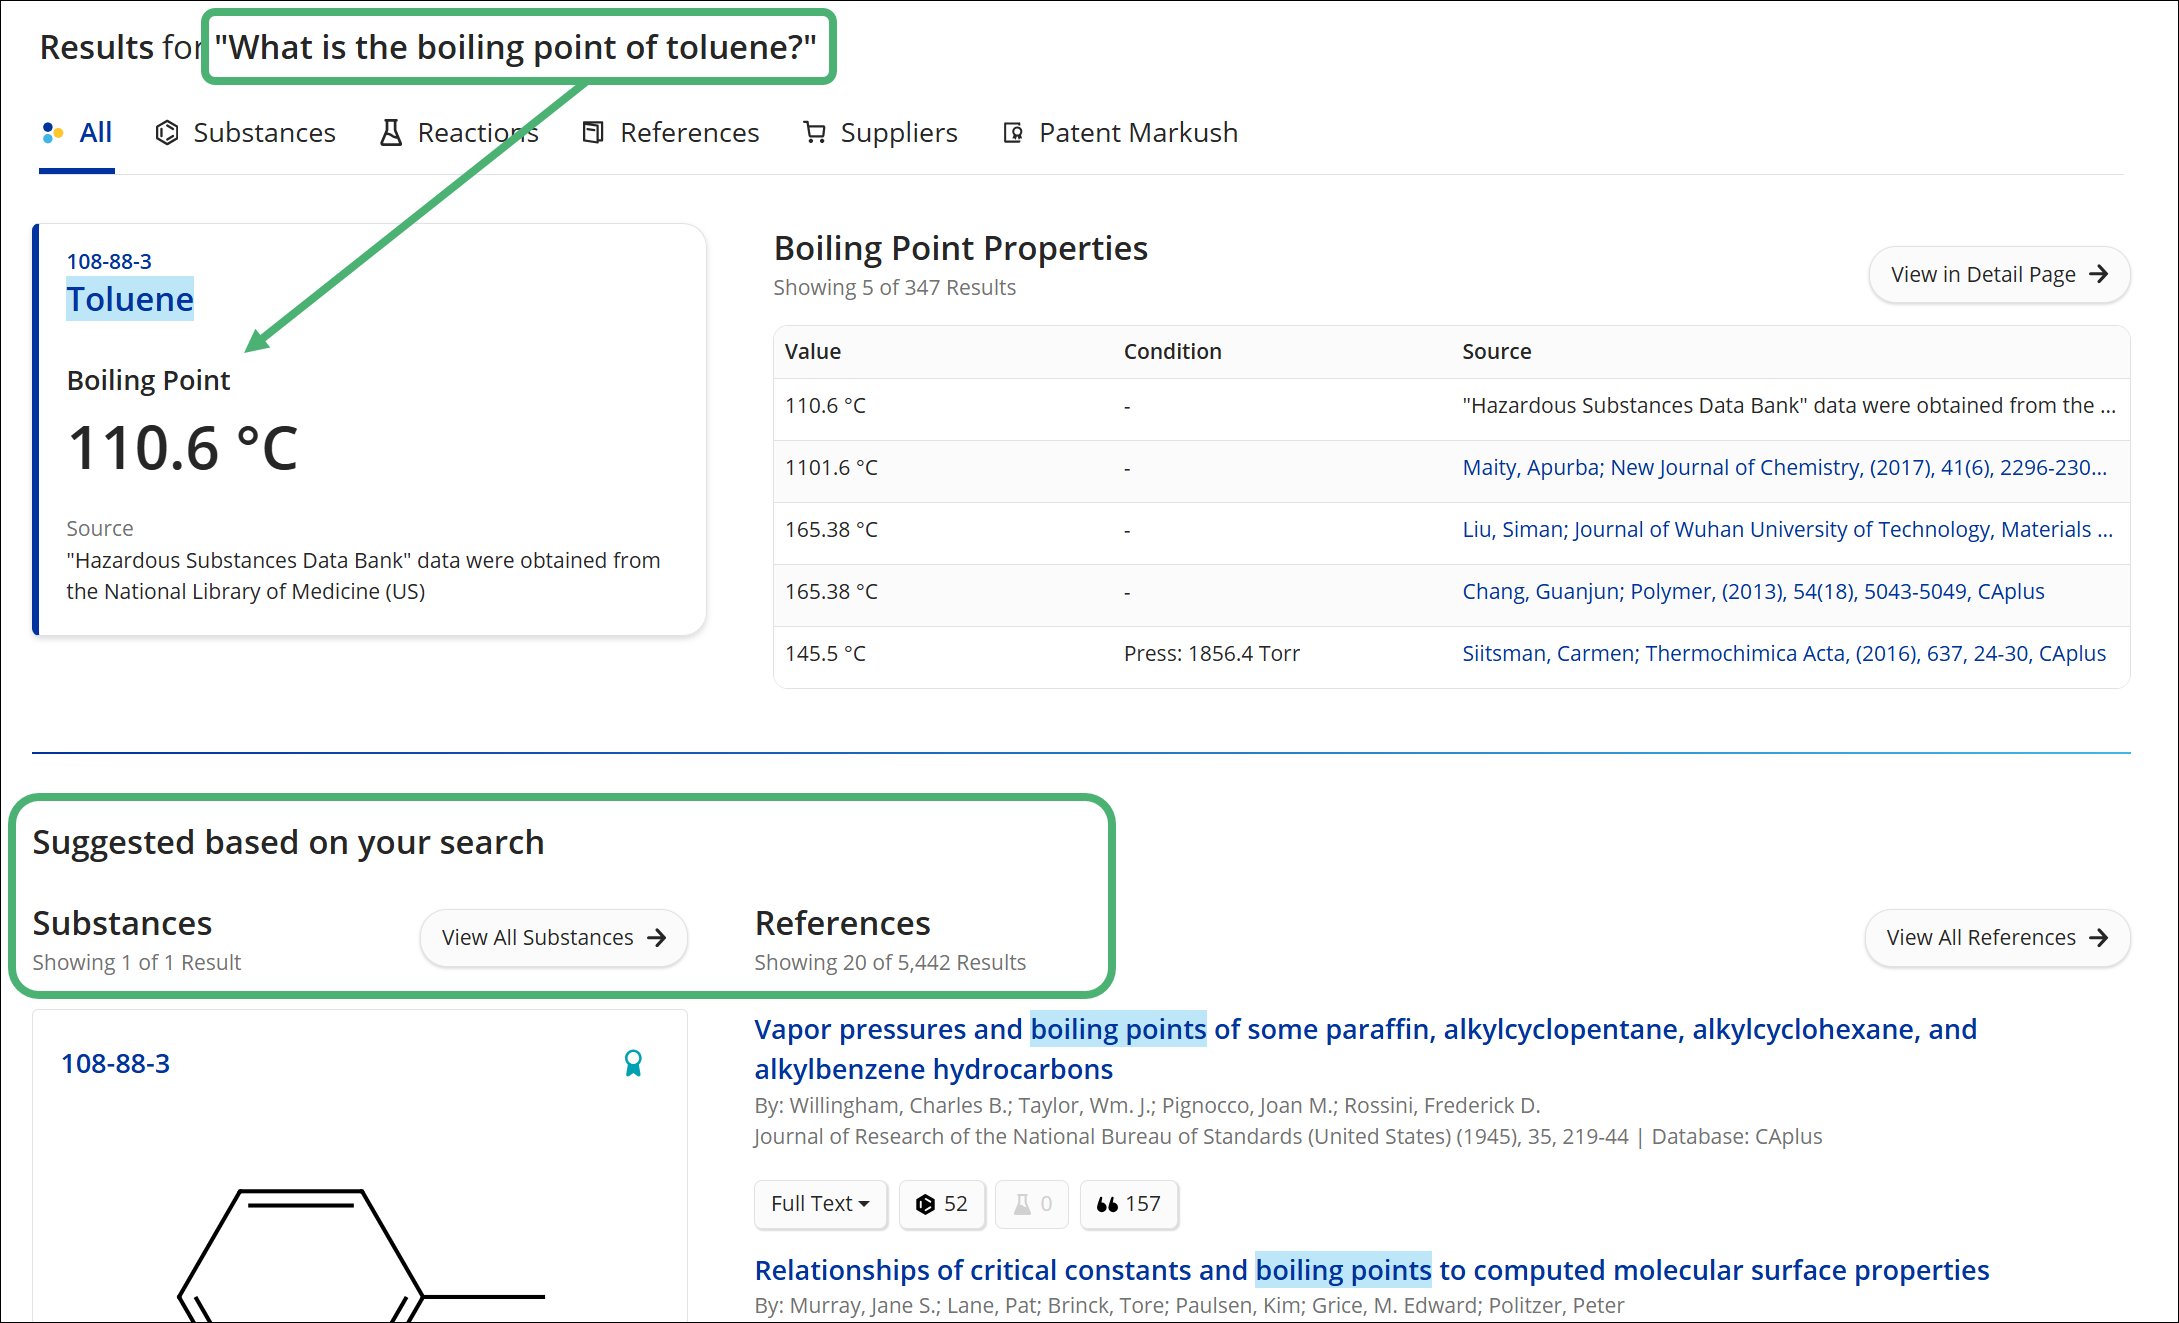Click the Boiling Point Properties heading
The height and width of the screenshot is (1323, 2179).
pos(961,248)
